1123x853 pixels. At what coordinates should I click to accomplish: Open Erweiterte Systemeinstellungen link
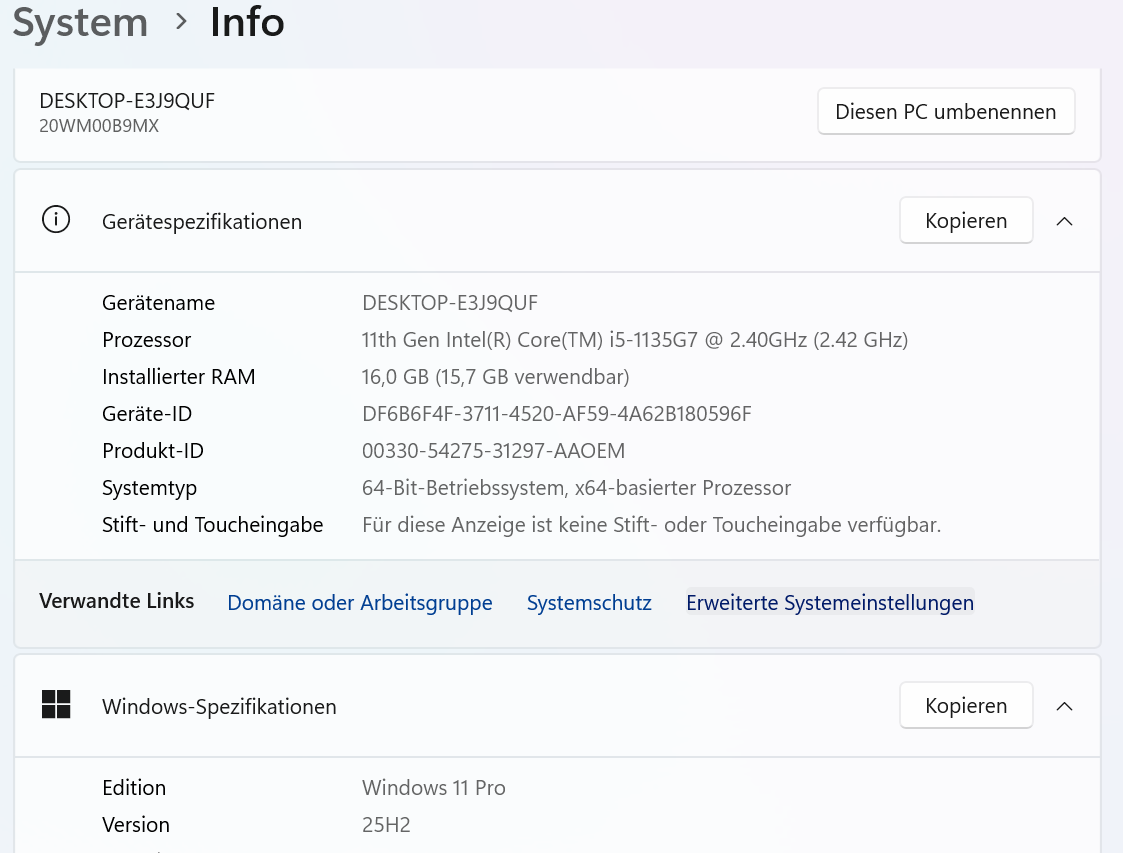point(830,603)
